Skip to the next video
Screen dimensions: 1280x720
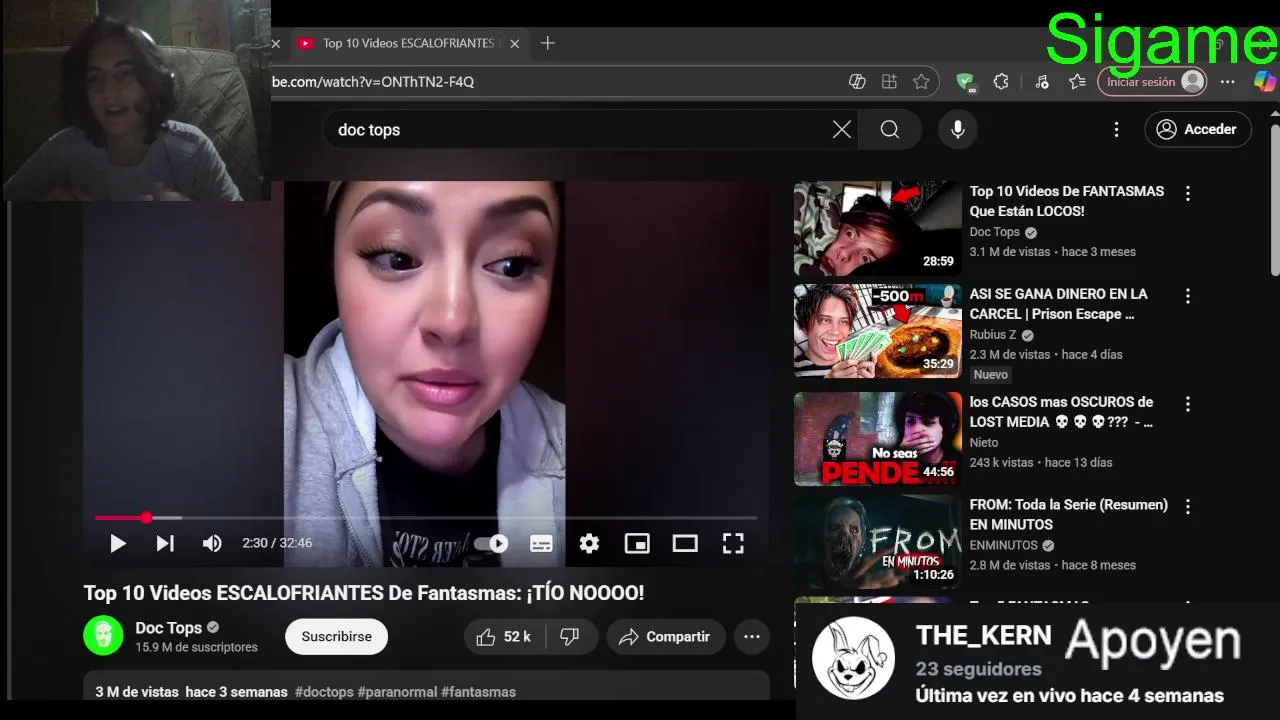click(x=165, y=543)
